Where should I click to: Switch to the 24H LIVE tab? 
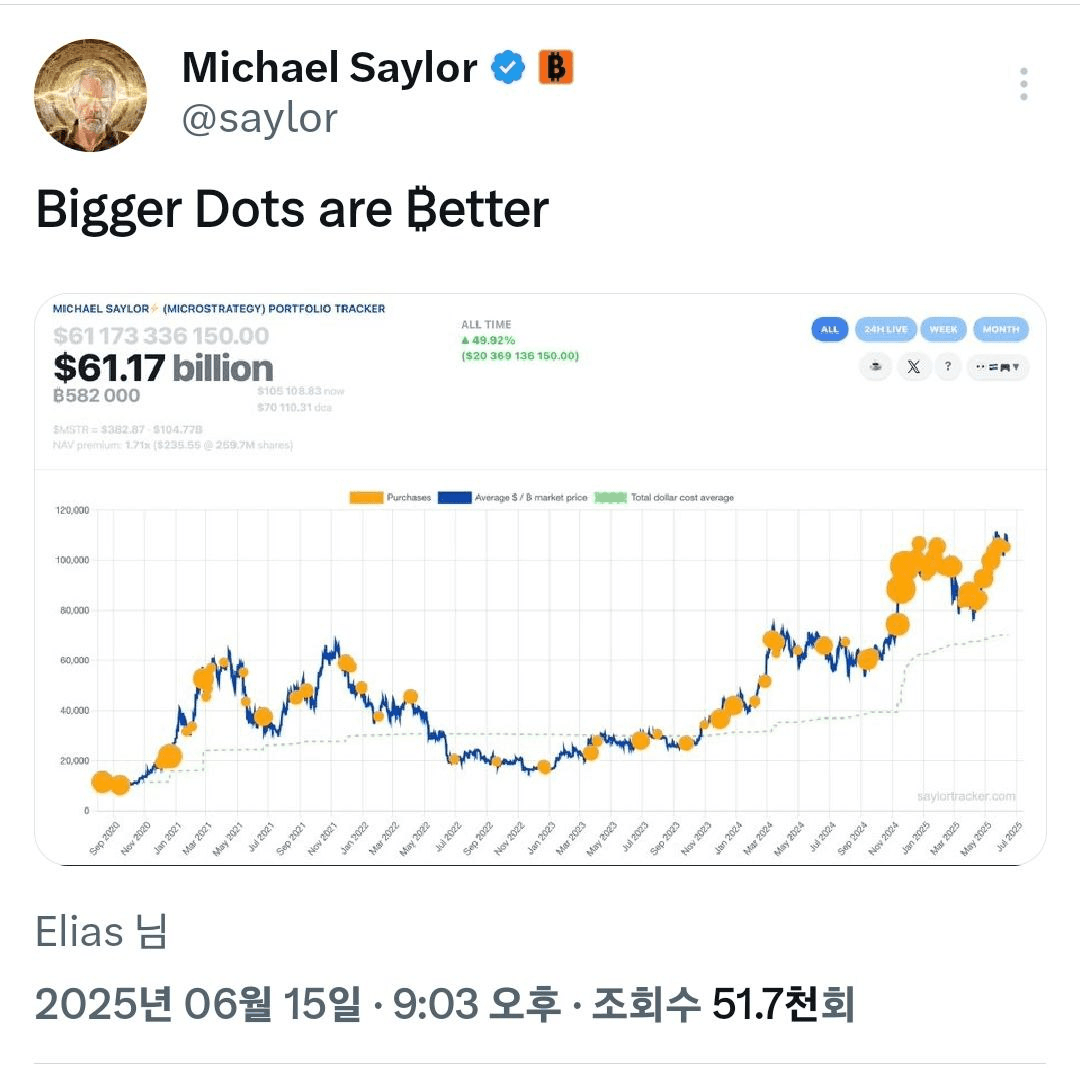886,329
